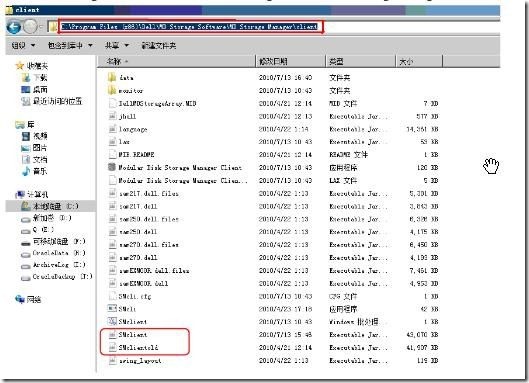
Task: Open the 包含到库中 dropdown
Action: point(70,45)
